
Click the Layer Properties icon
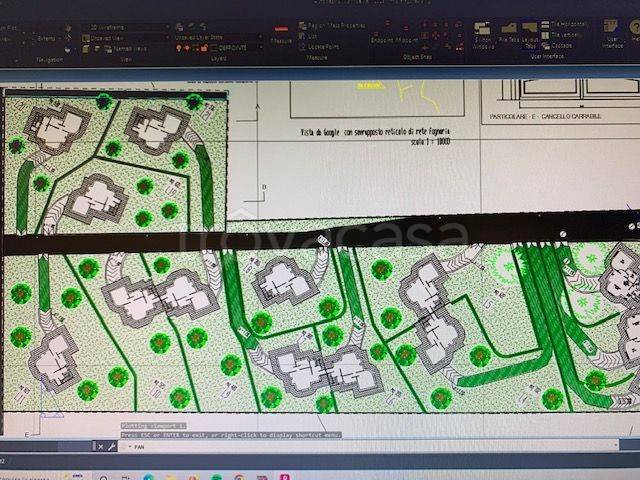pos(179,27)
